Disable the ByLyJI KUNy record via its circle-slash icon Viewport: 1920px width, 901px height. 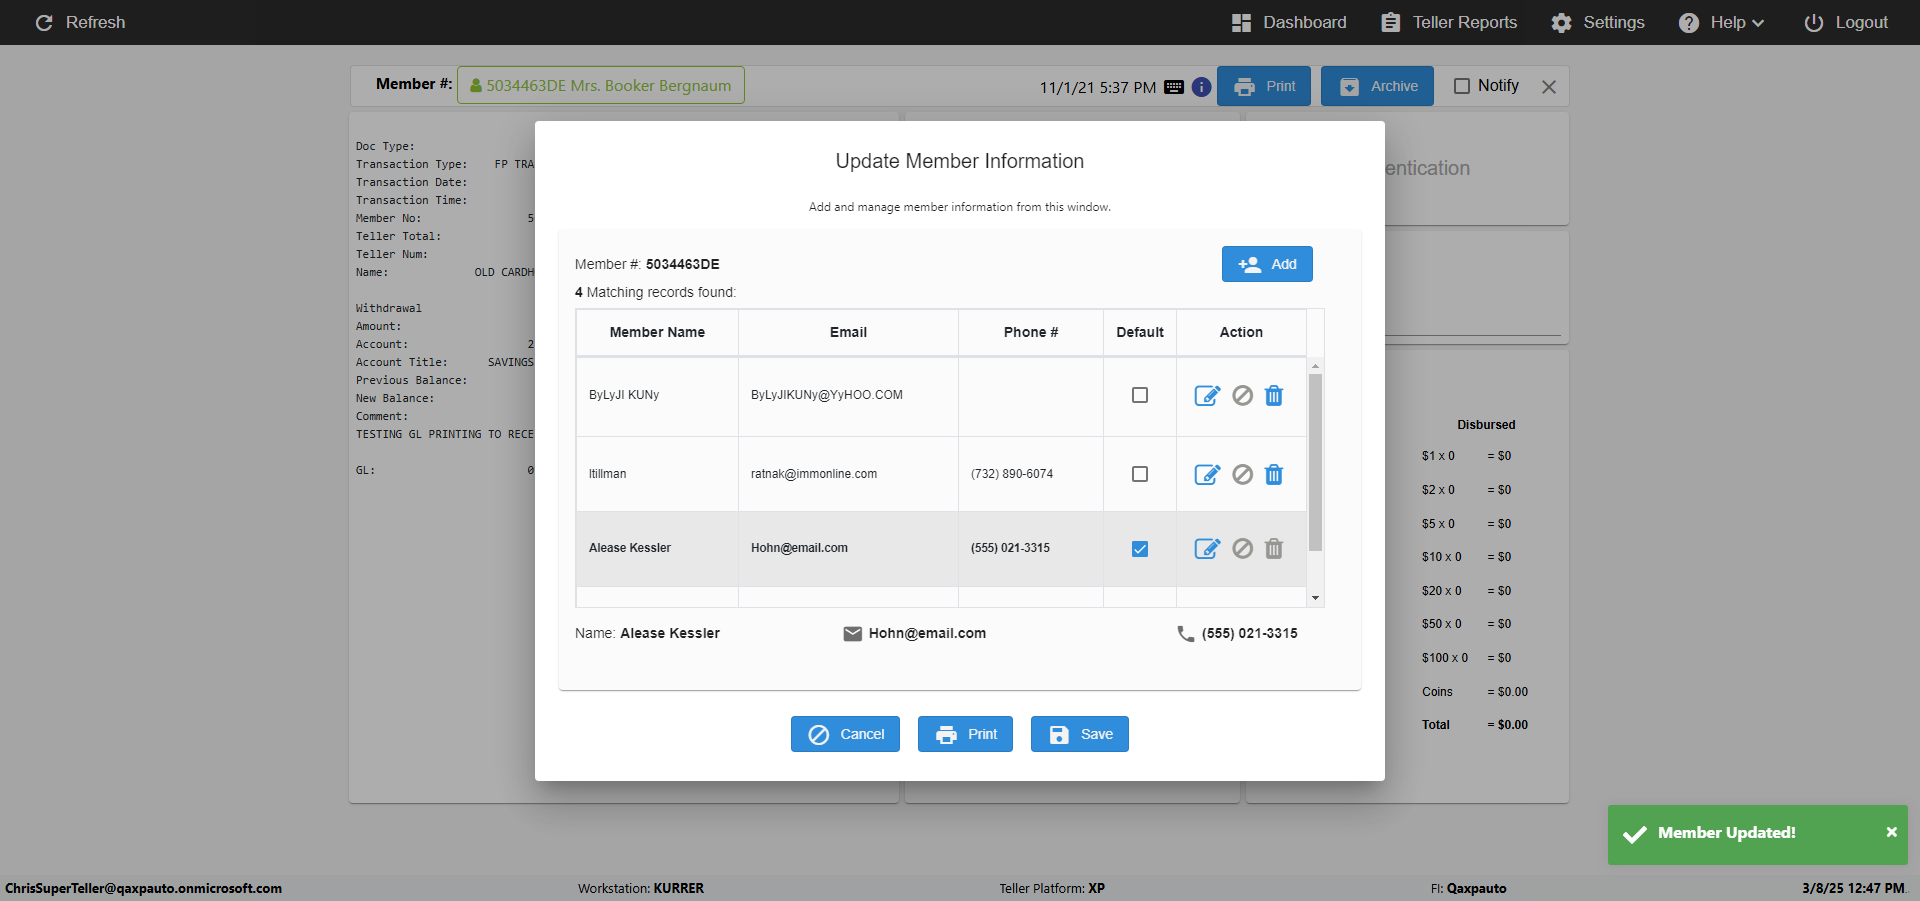point(1242,396)
